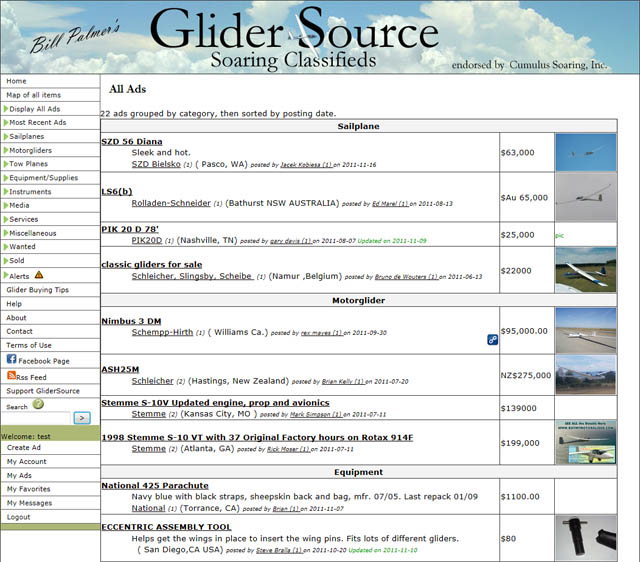Open the PIK 20 D 78' ad
Viewport: 640px width, 562px height.
(x=130, y=229)
